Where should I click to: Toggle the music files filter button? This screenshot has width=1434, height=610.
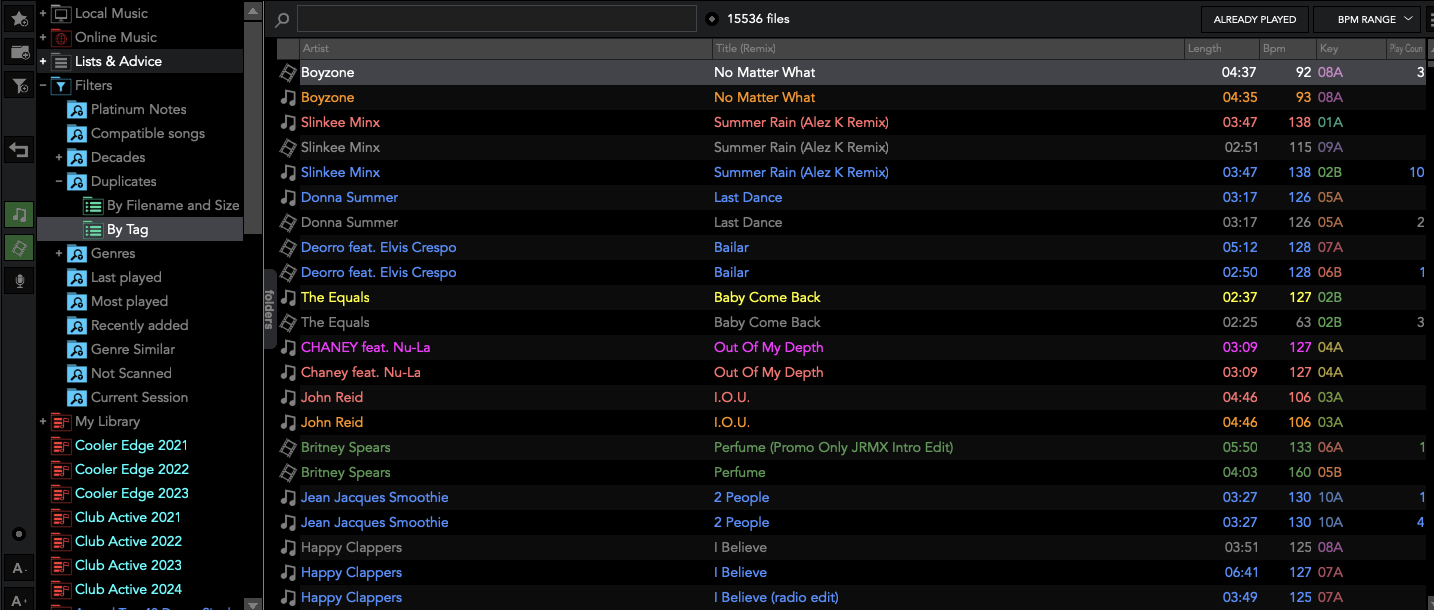point(19,215)
